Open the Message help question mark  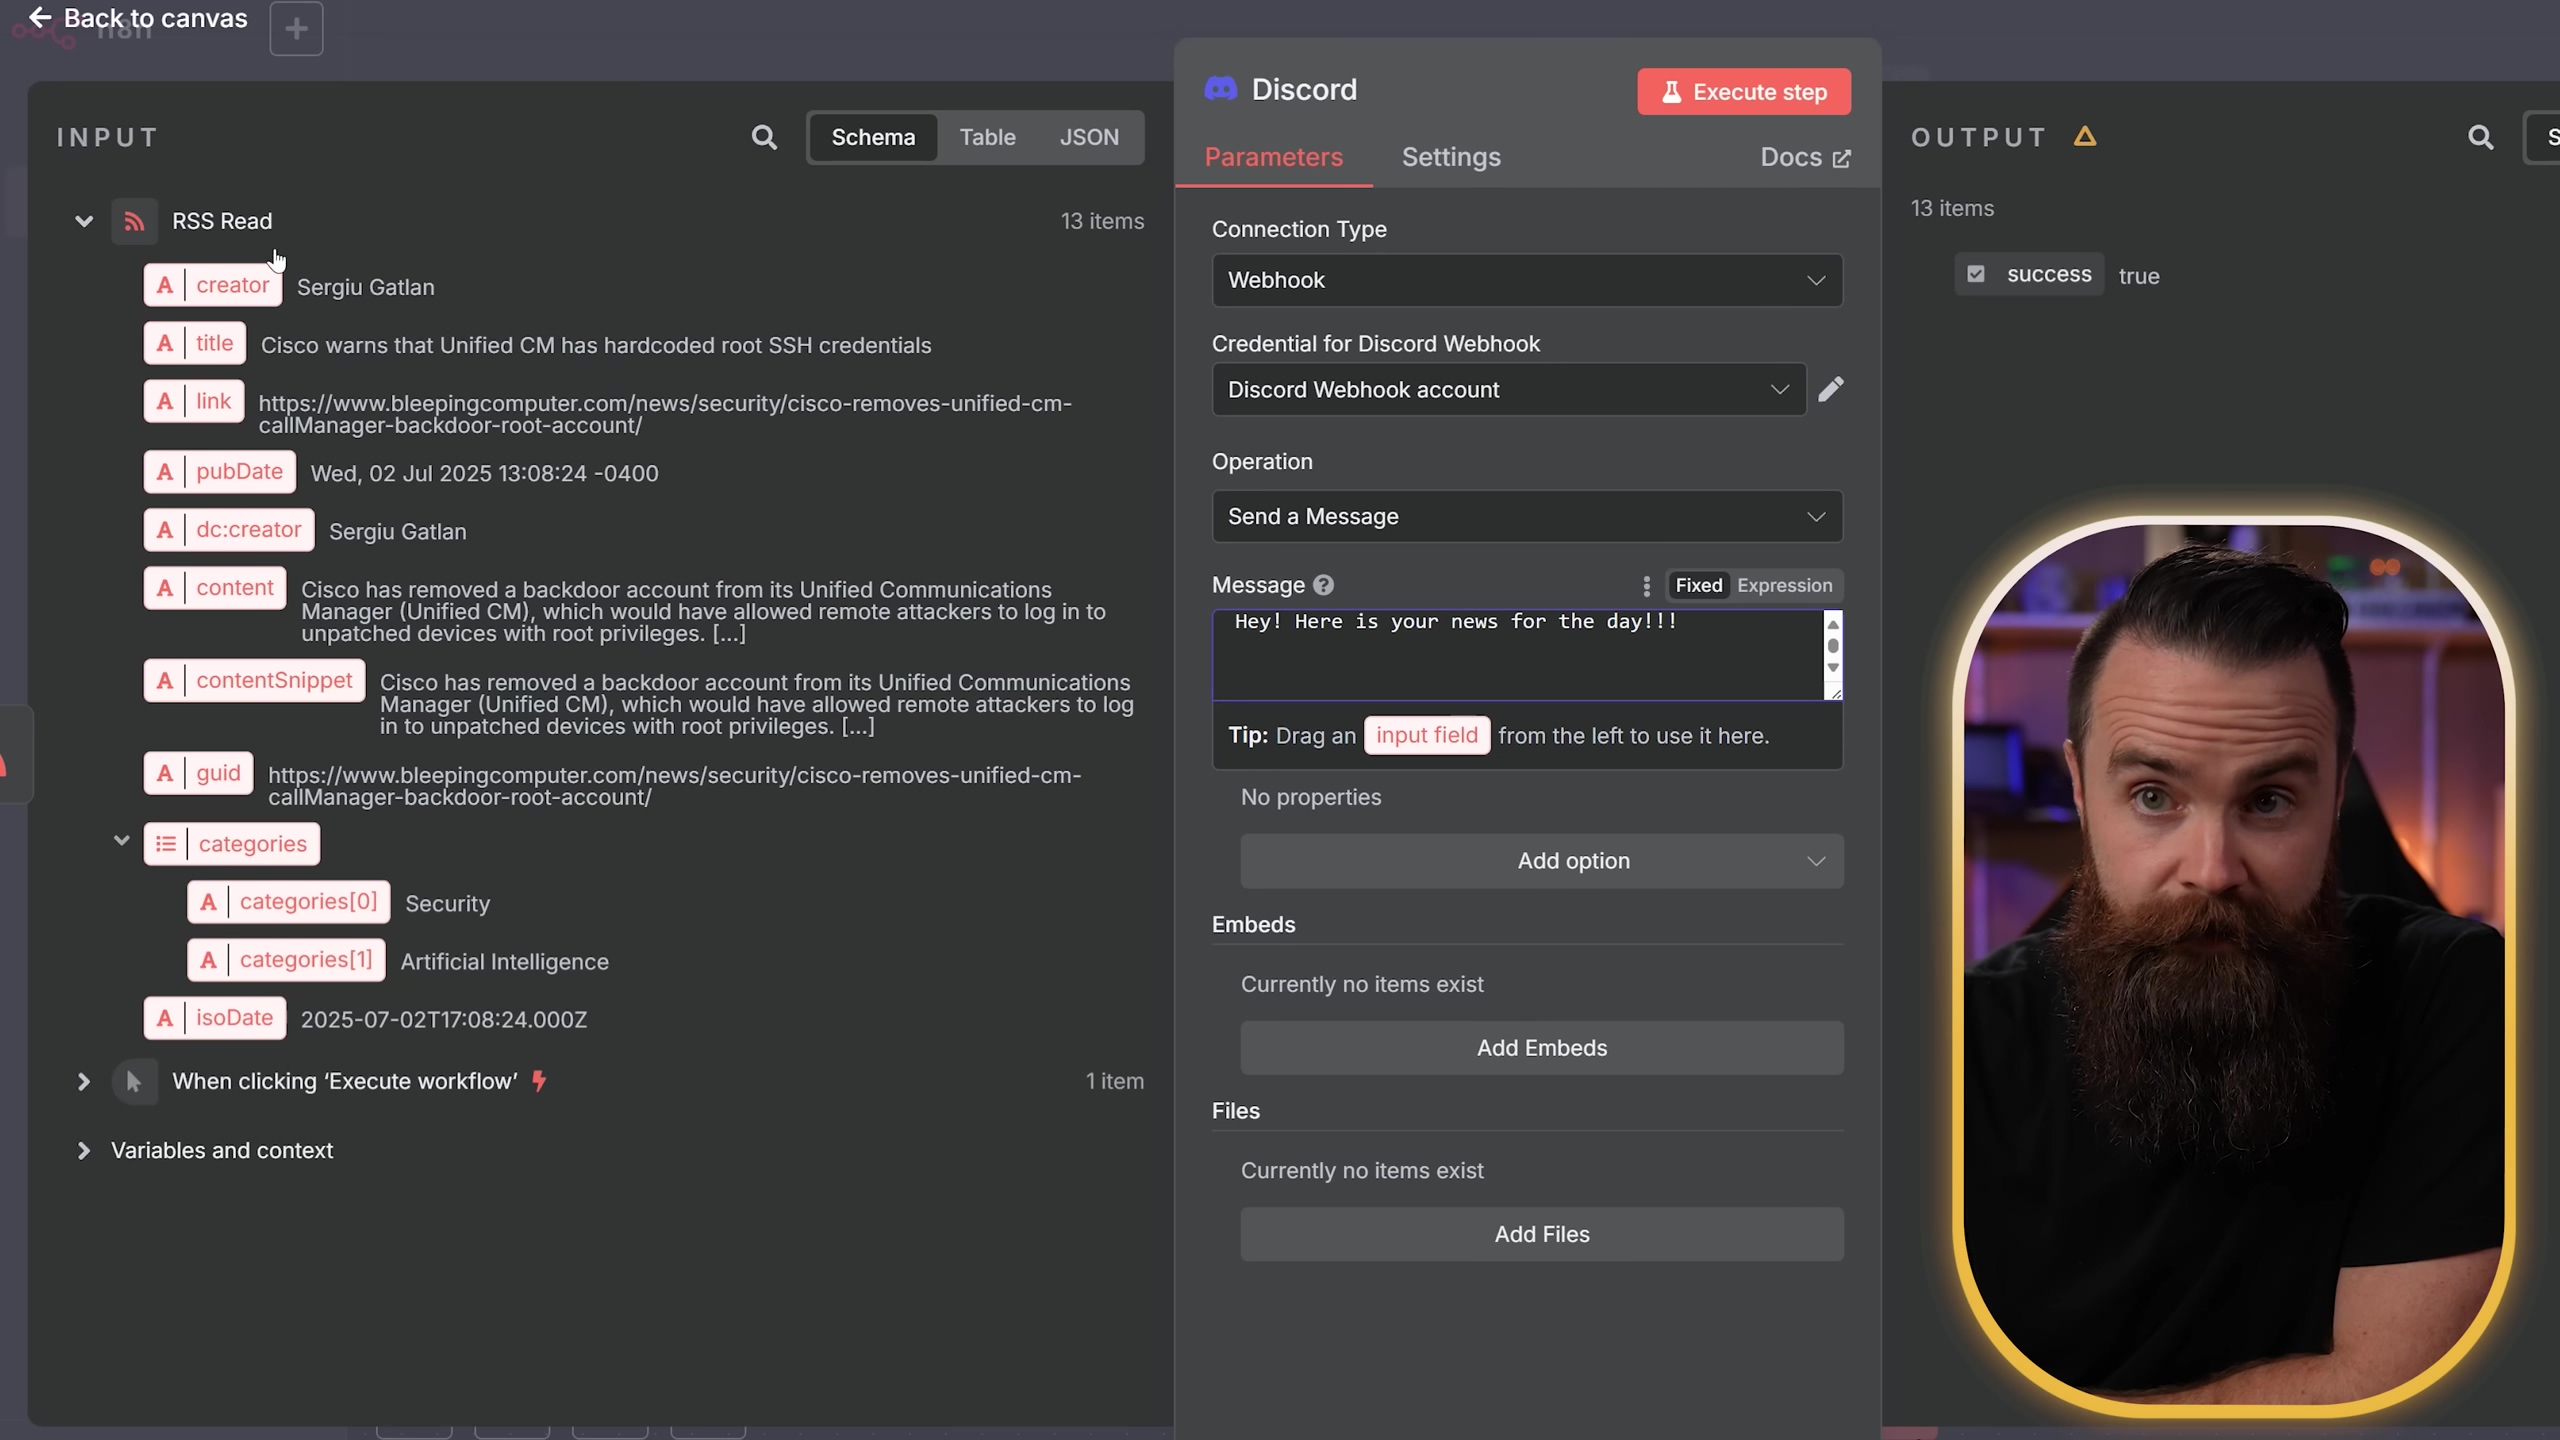point(1323,585)
